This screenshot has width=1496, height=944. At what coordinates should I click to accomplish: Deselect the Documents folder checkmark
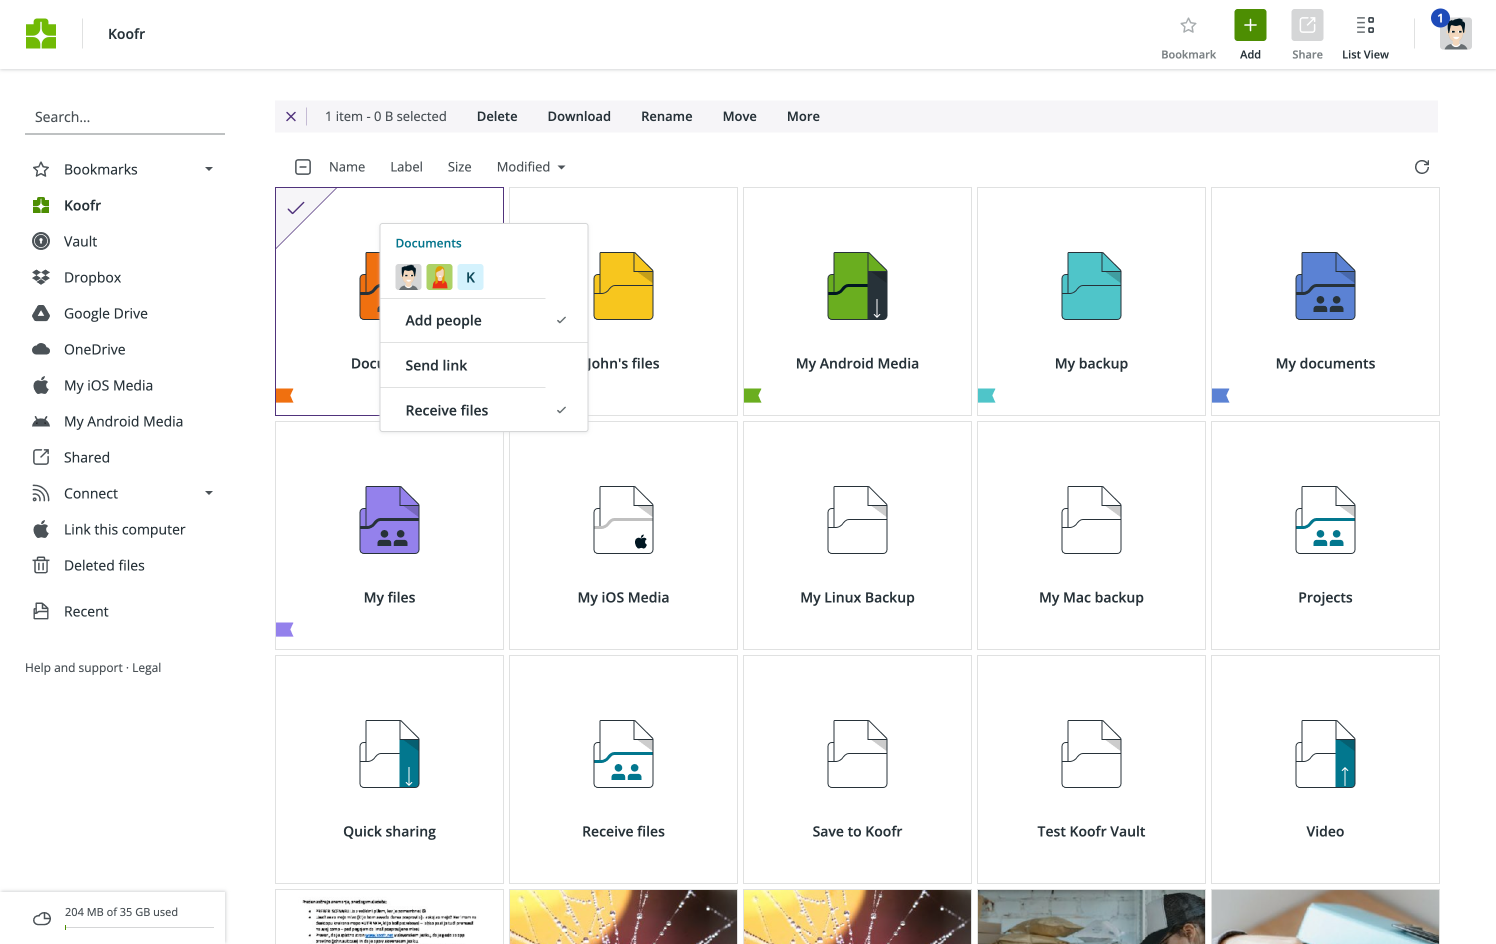(296, 208)
